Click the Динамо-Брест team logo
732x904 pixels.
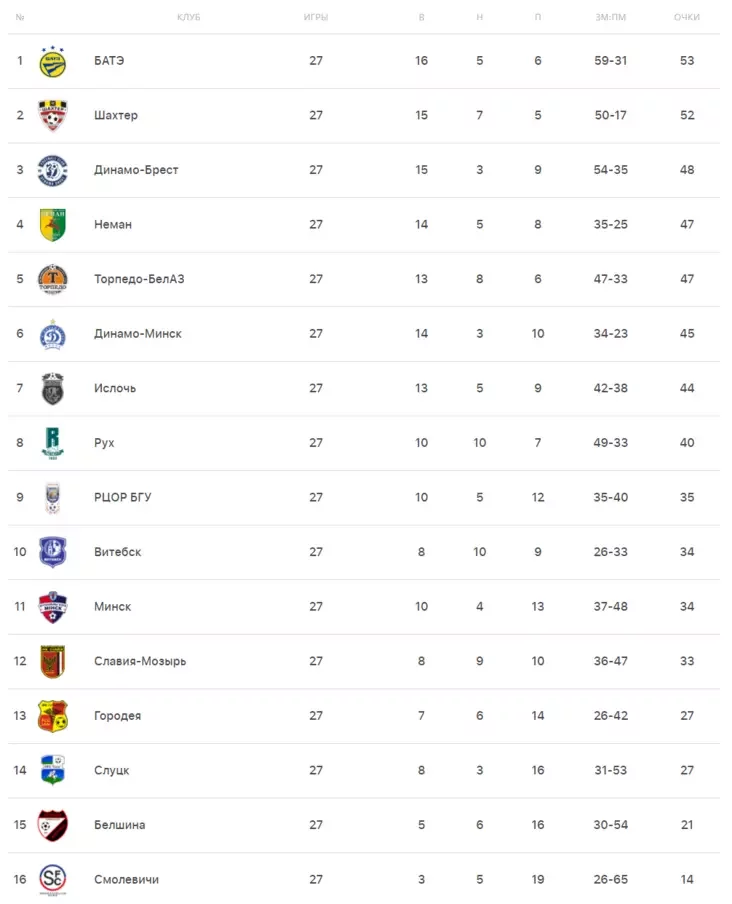tap(52, 170)
